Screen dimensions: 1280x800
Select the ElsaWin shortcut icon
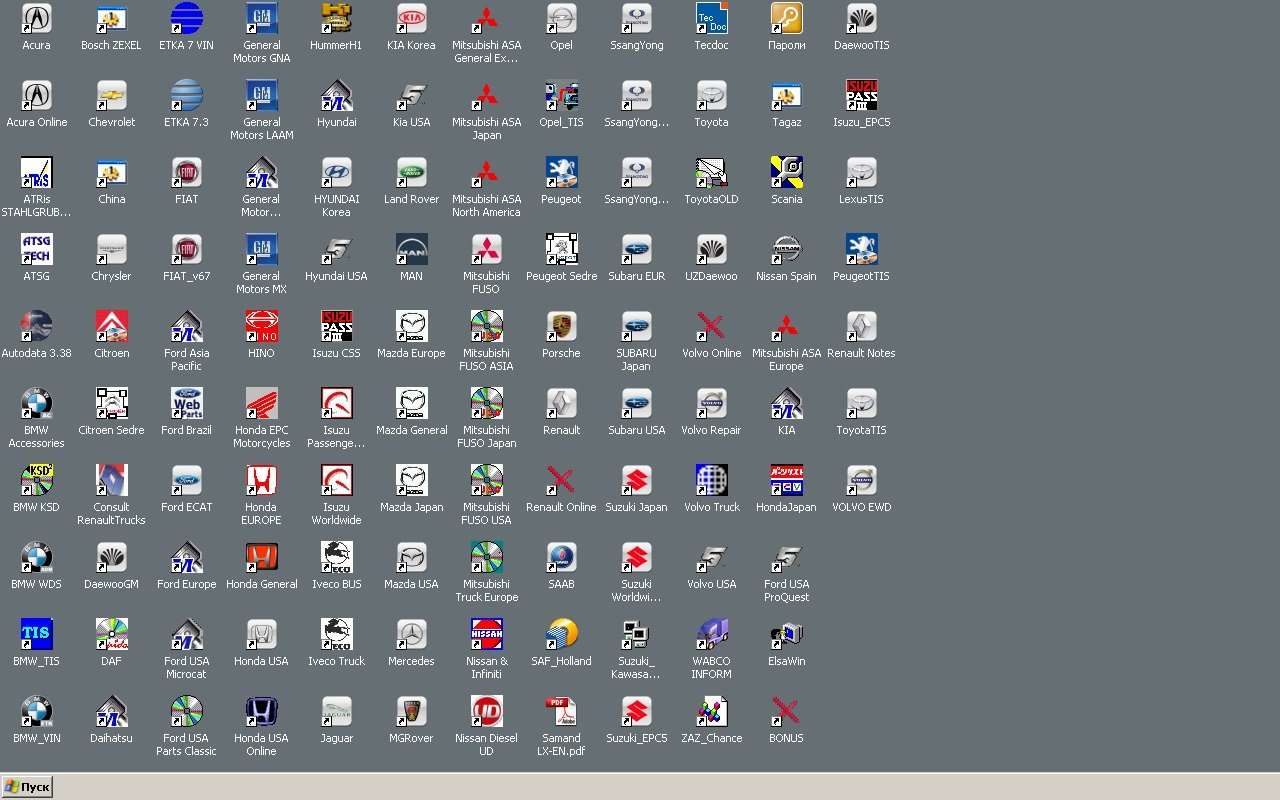(x=786, y=634)
